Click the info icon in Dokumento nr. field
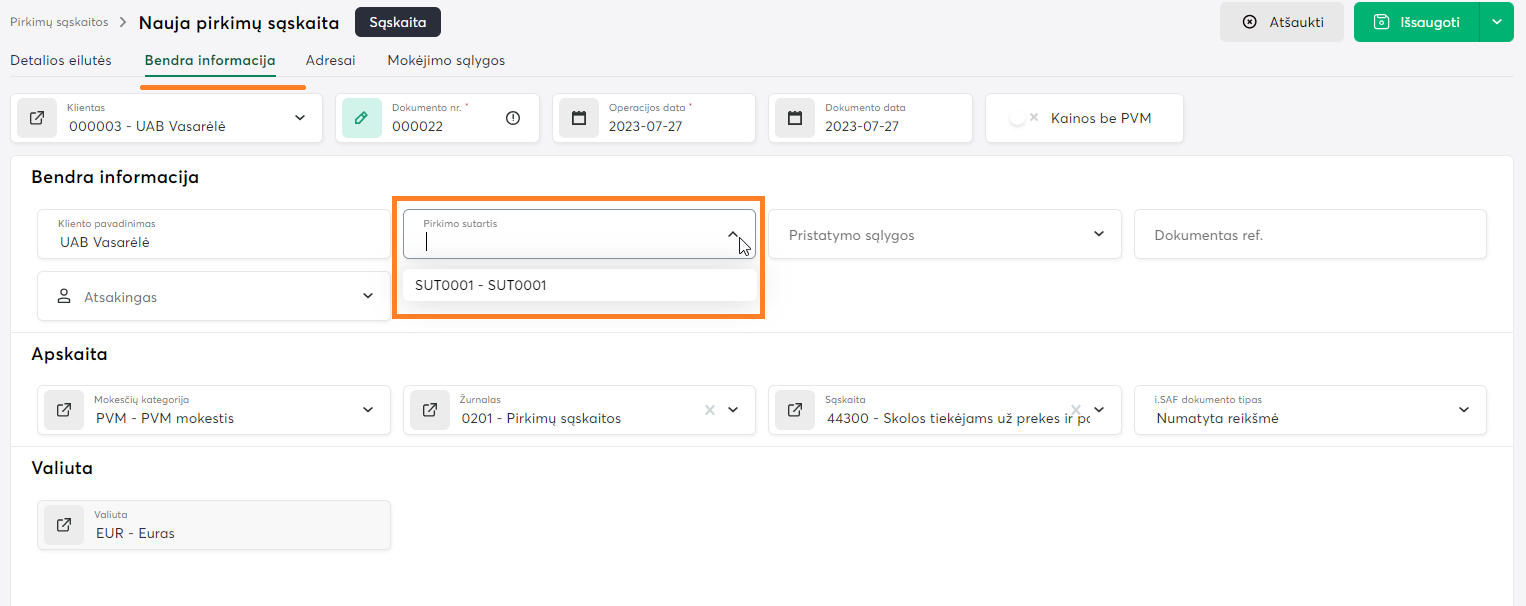 pyautogui.click(x=513, y=118)
